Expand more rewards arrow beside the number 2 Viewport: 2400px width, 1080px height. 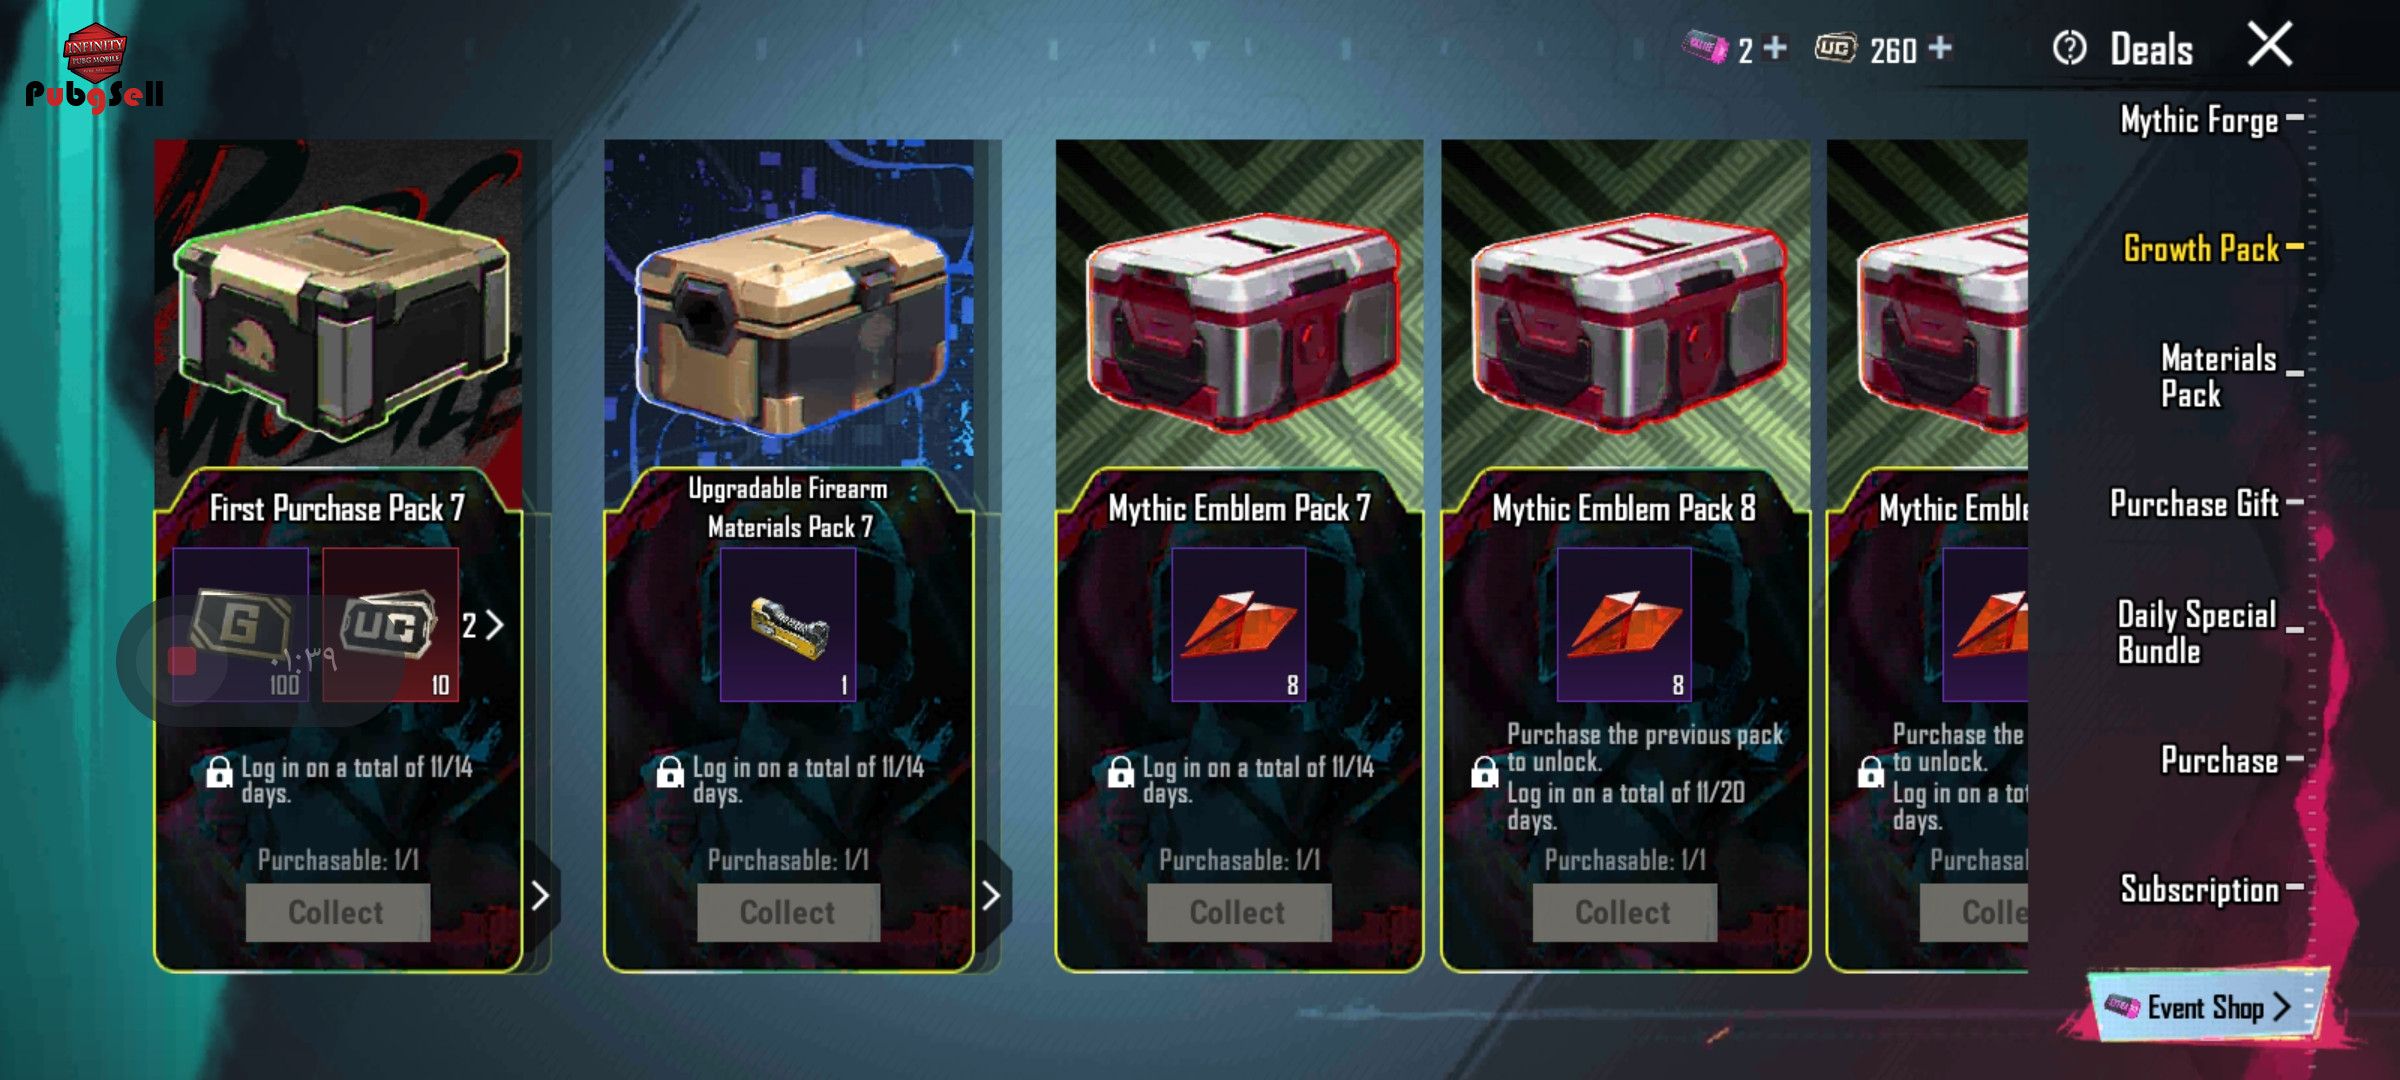click(493, 625)
